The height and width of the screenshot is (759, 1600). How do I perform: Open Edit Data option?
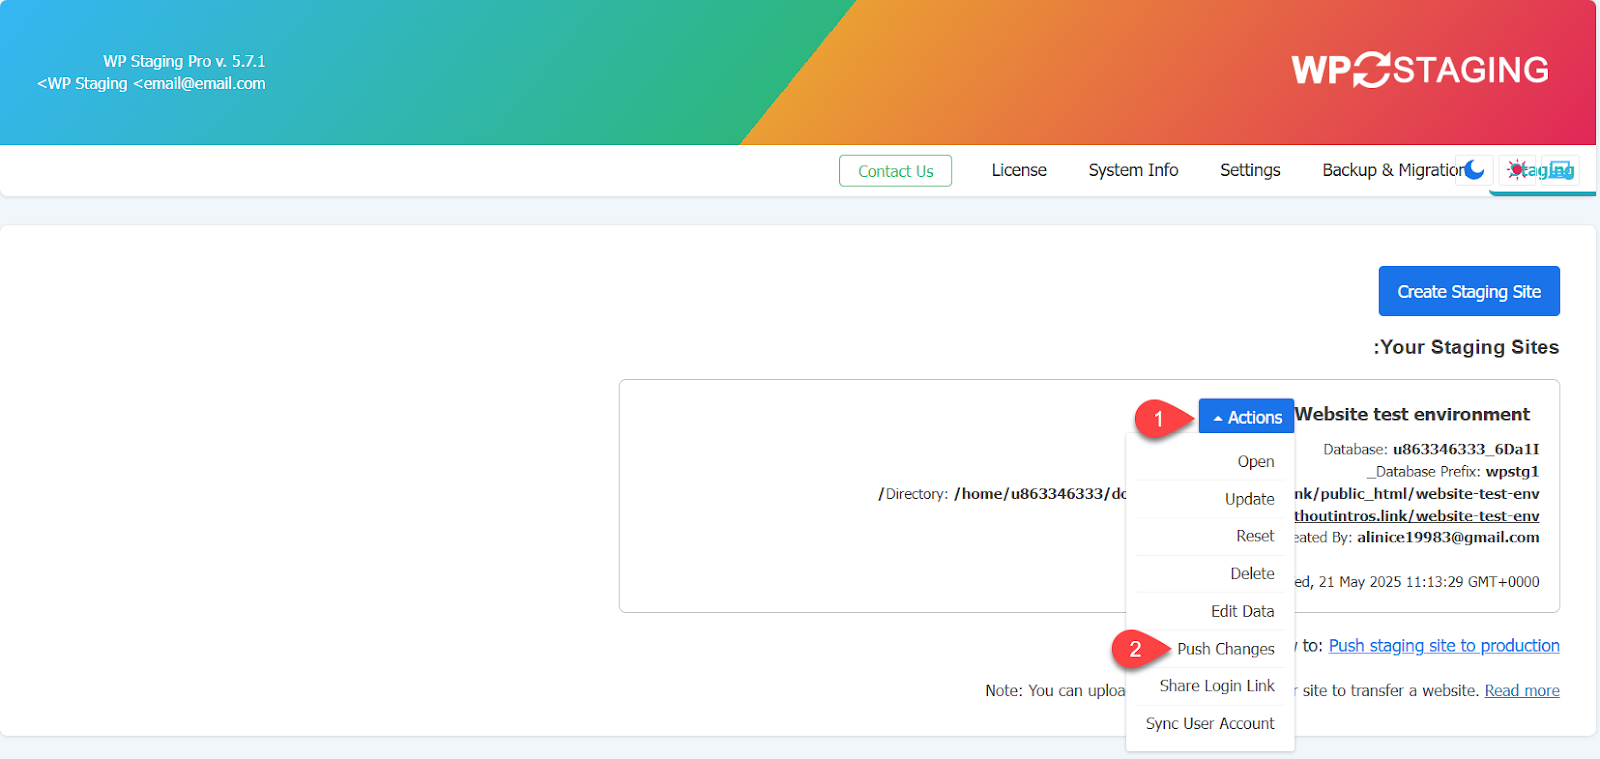1242,611
